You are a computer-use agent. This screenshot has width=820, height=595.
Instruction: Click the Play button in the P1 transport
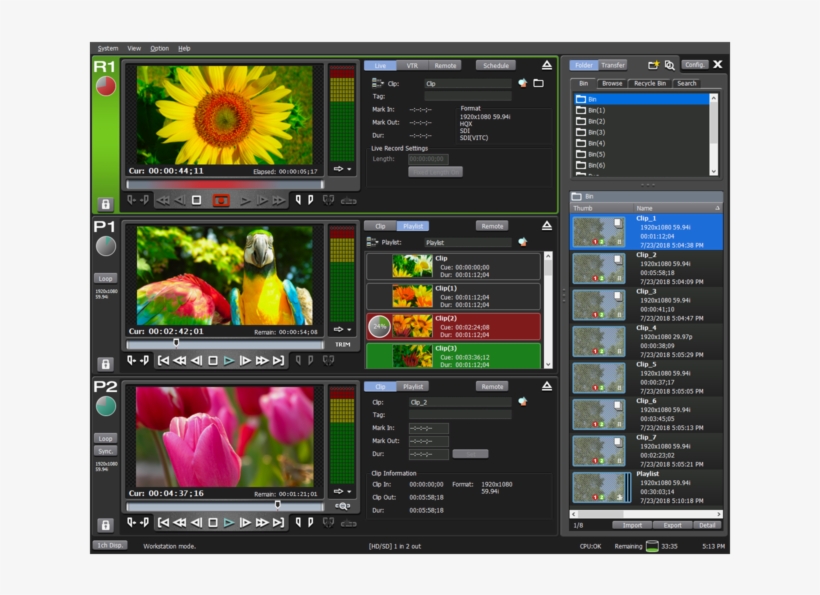pos(229,360)
